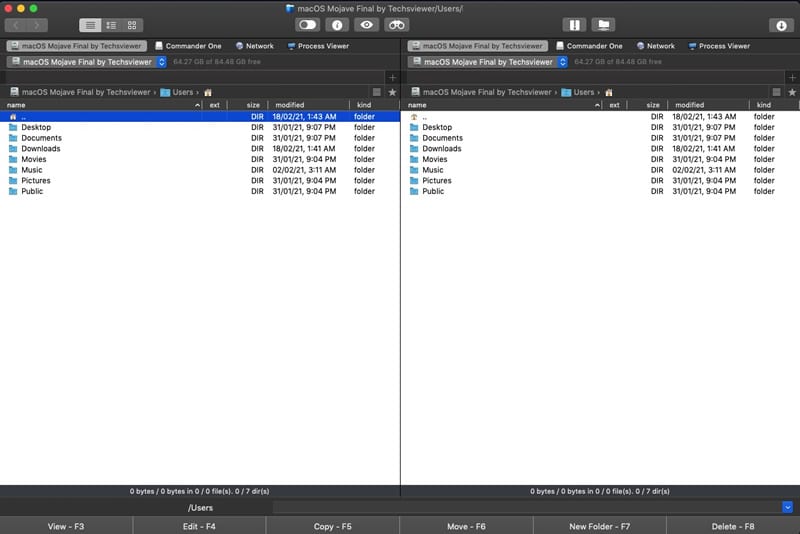The height and width of the screenshot is (534, 800).
Task: Open search with the binoculars icon
Action: point(396,24)
